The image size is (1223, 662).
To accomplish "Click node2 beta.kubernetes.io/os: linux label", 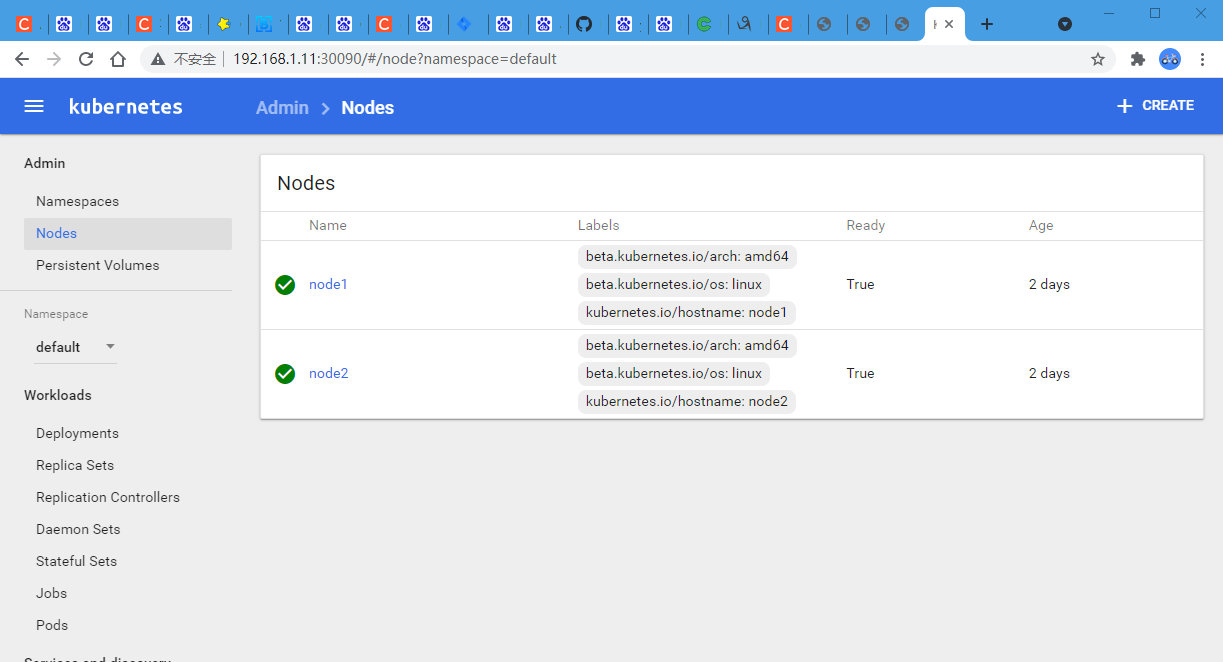I will 674,373.
